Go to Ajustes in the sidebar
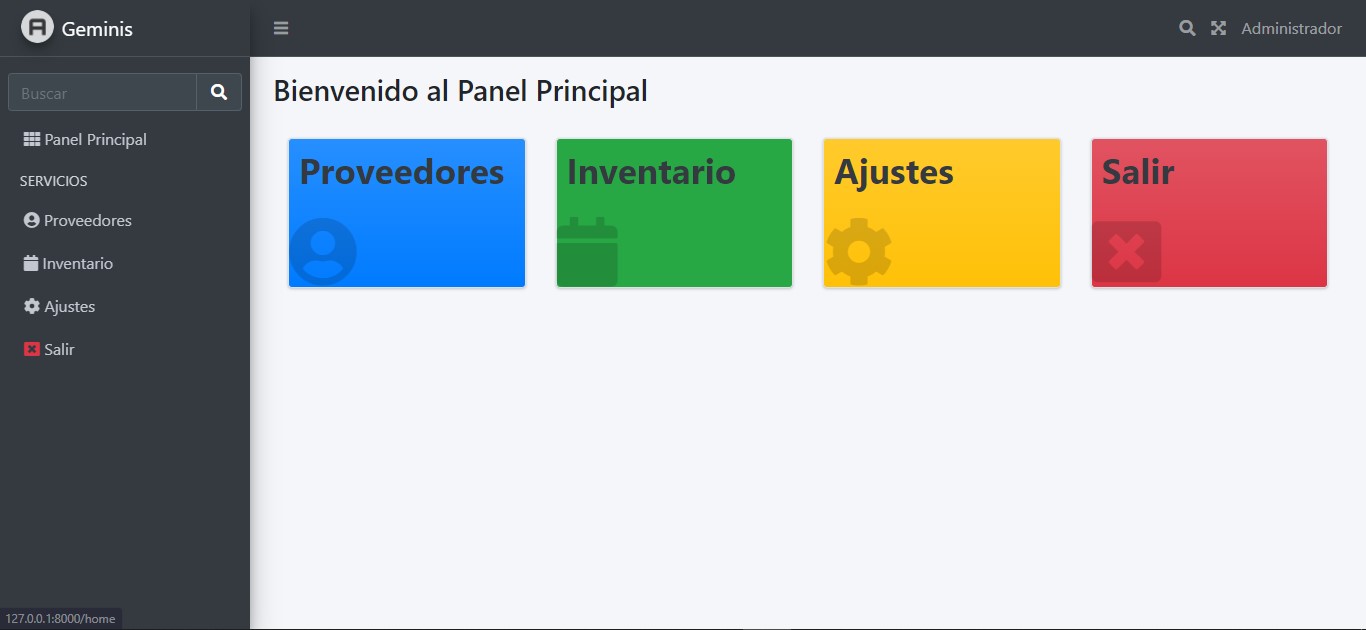This screenshot has height=630, width=1366. pyautogui.click(x=70, y=307)
